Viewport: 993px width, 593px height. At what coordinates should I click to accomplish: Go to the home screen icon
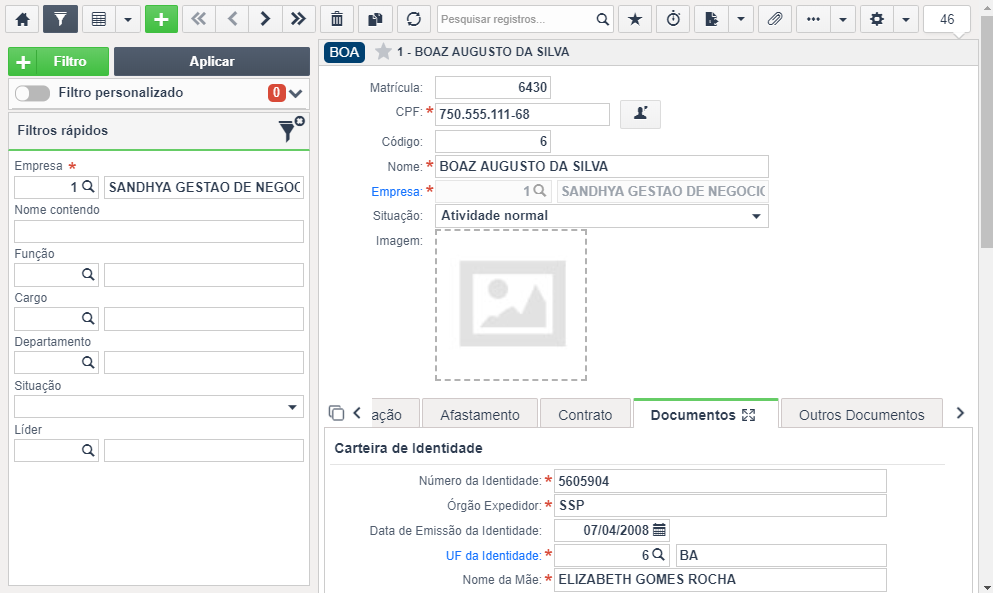22,19
